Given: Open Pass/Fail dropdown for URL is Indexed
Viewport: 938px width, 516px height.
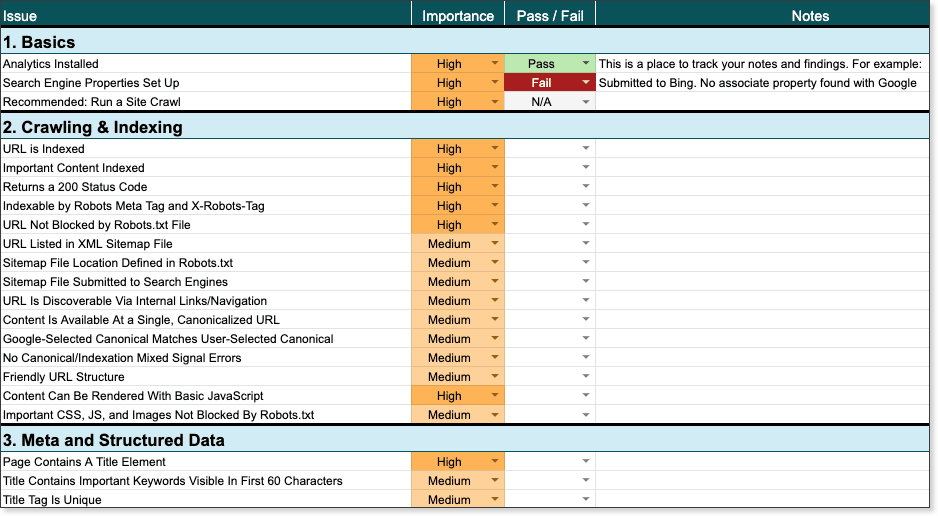Looking at the screenshot, I should click(x=586, y=149).
